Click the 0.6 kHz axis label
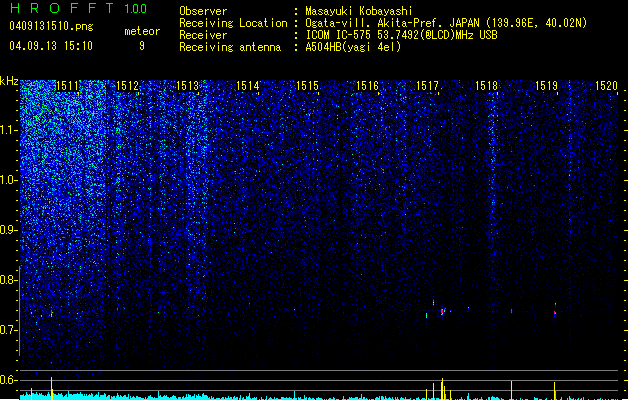Image resolution: width=629 pixels, height=400 pixels. tap(8, 380)
